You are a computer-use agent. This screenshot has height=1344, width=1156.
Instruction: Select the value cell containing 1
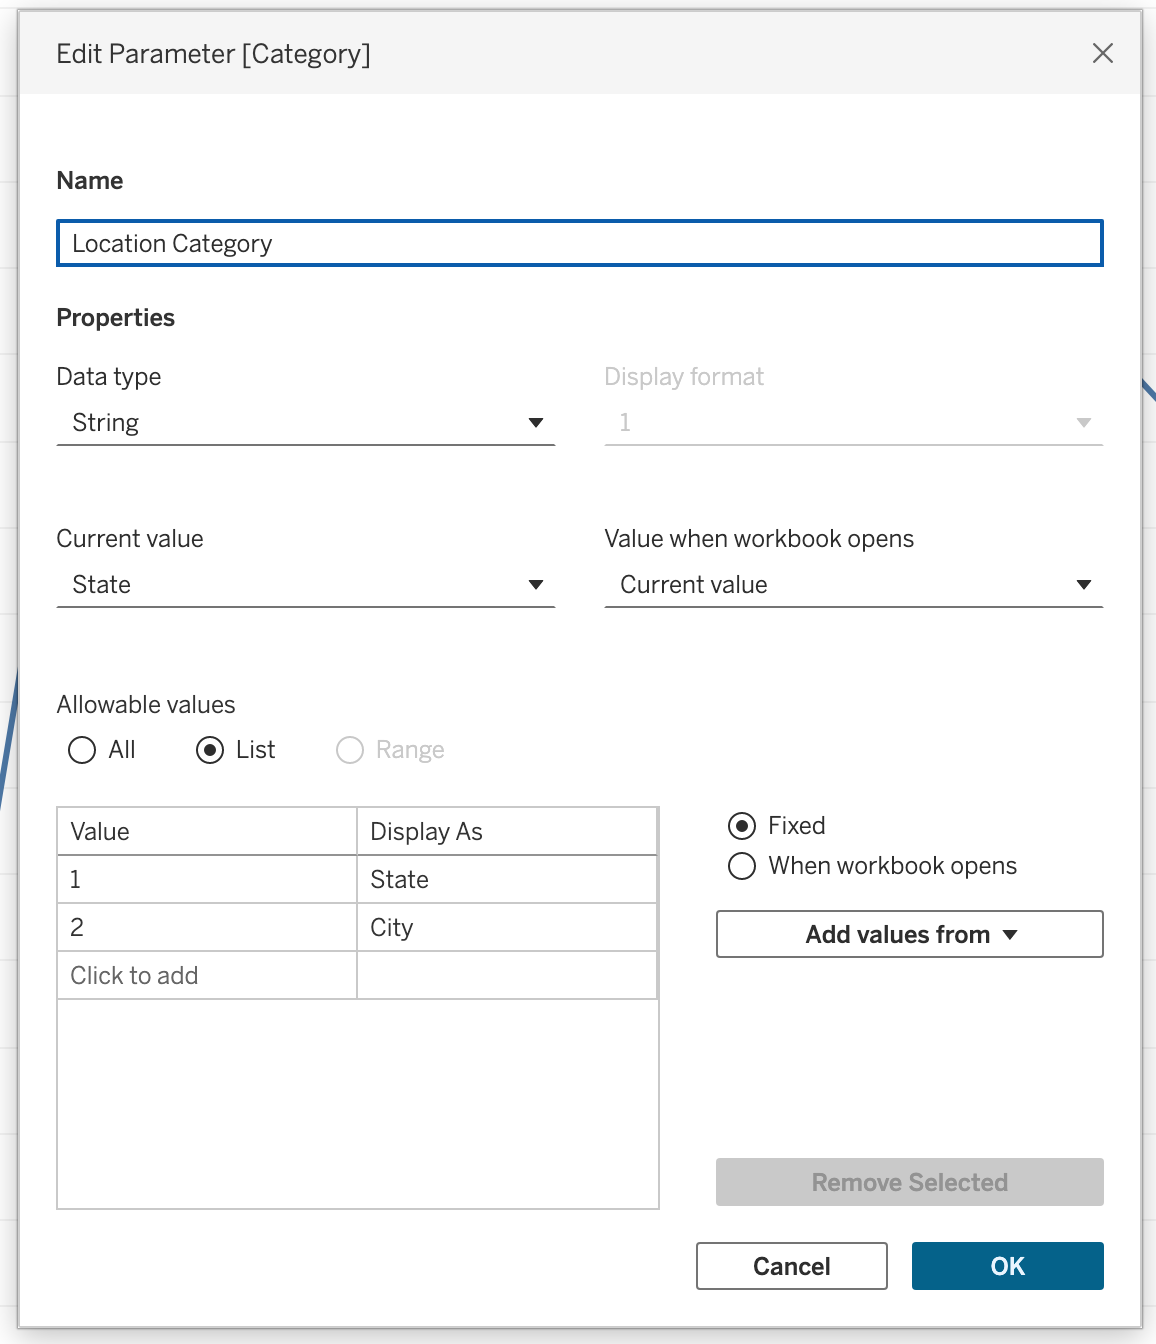tap(207, 880)
